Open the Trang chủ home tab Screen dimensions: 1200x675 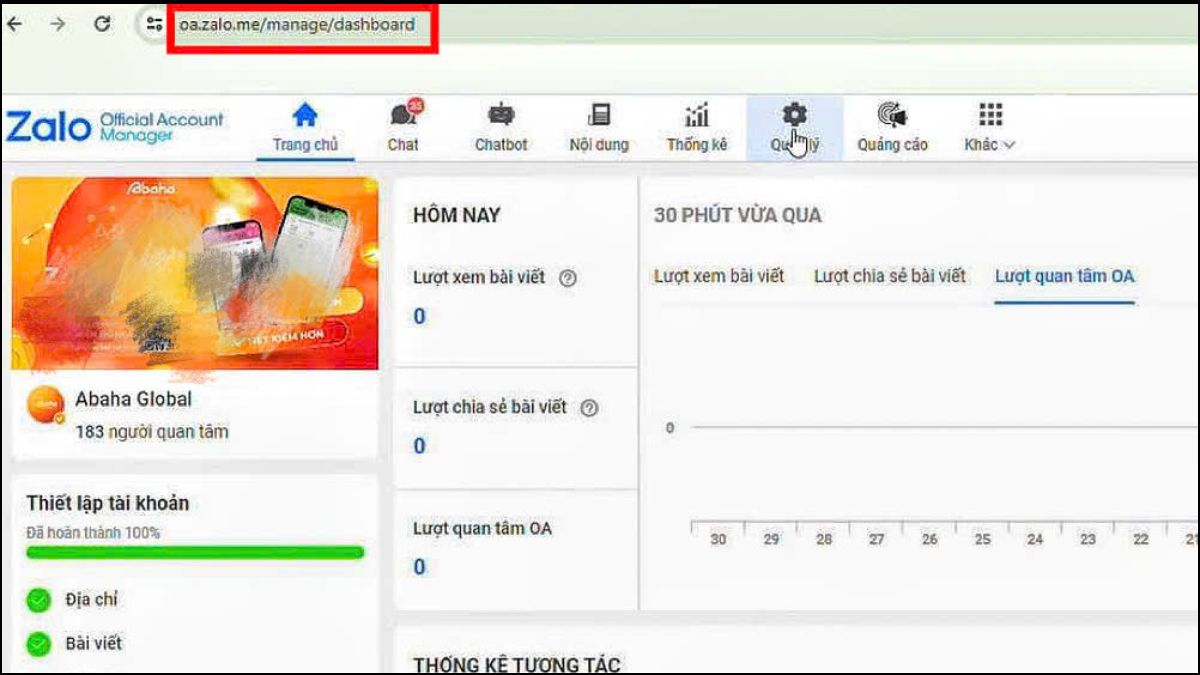pyautogui.click(x=305, y=128)
